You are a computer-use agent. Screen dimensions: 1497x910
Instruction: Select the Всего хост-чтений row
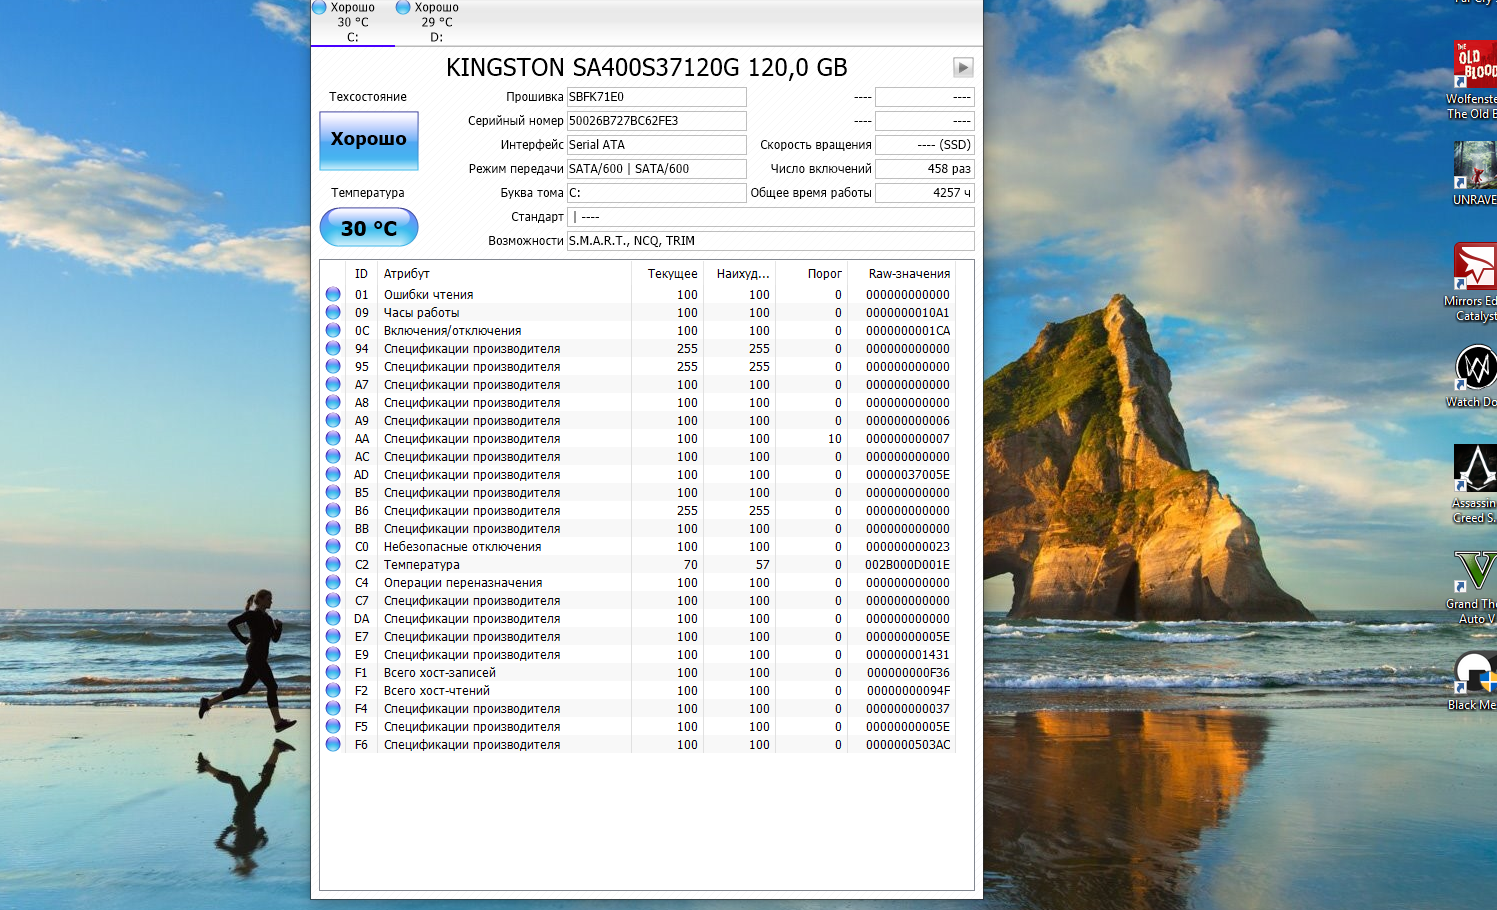point(638,691)
